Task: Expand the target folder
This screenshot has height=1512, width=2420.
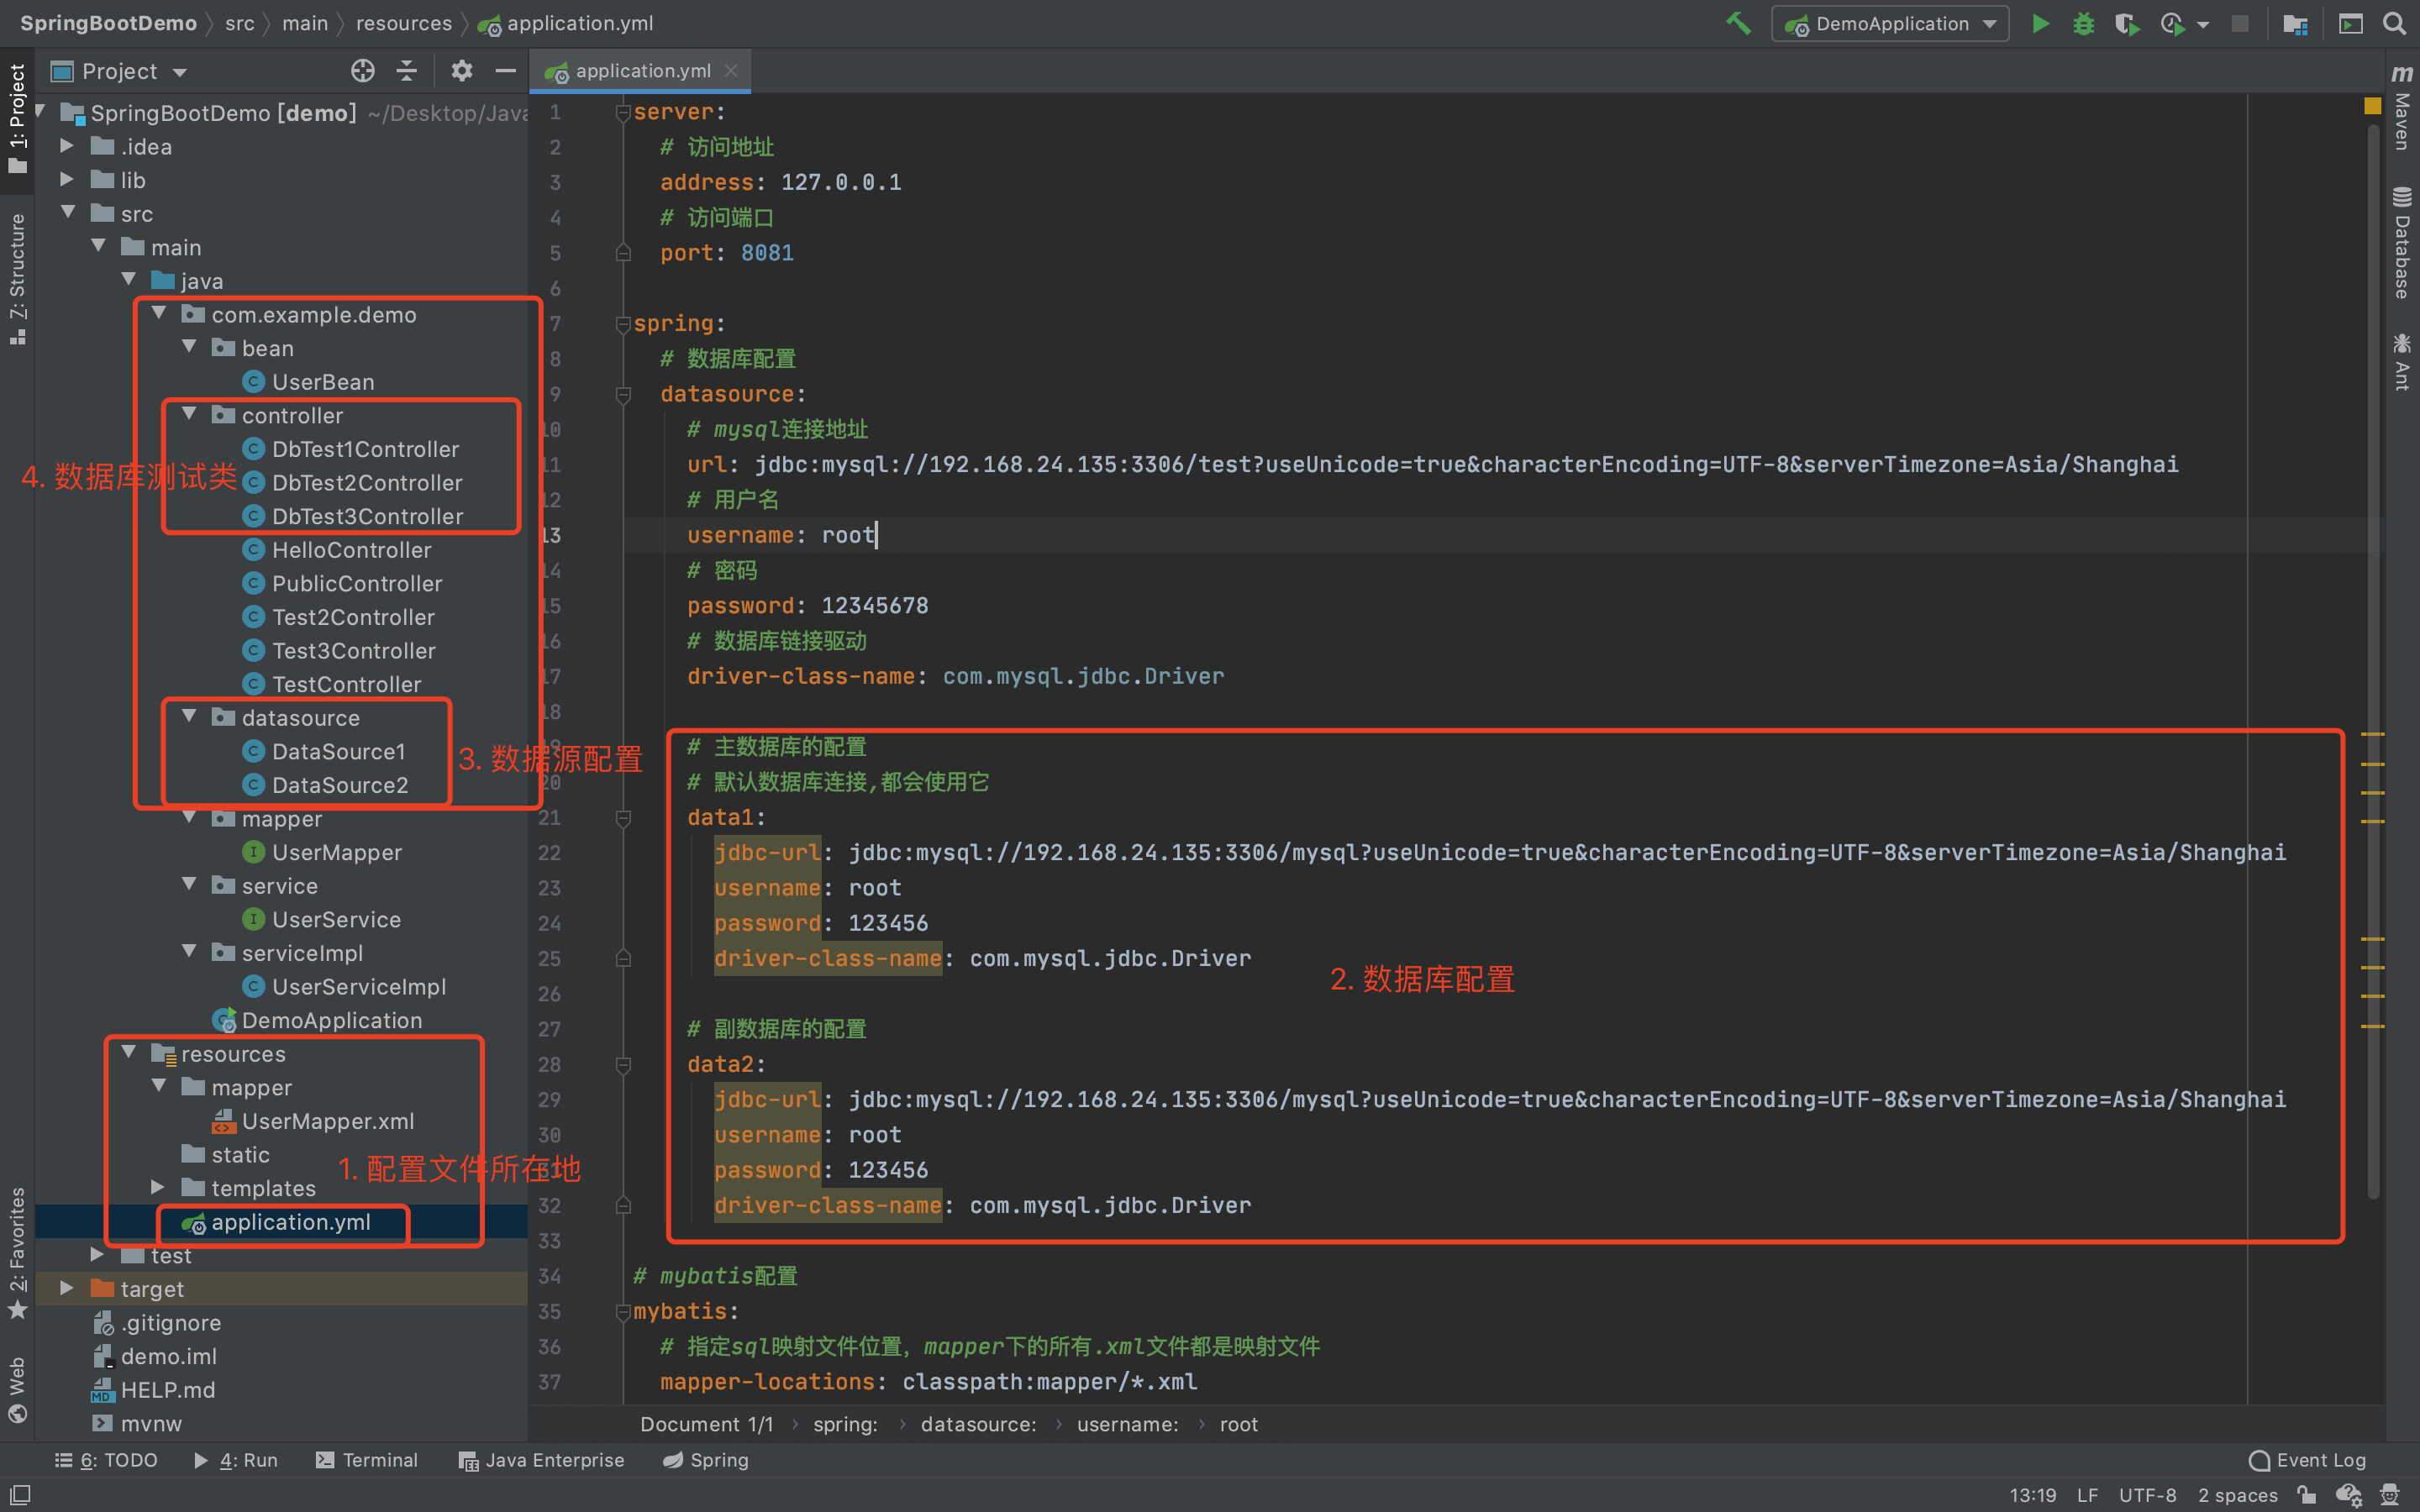Action: 66,1288
